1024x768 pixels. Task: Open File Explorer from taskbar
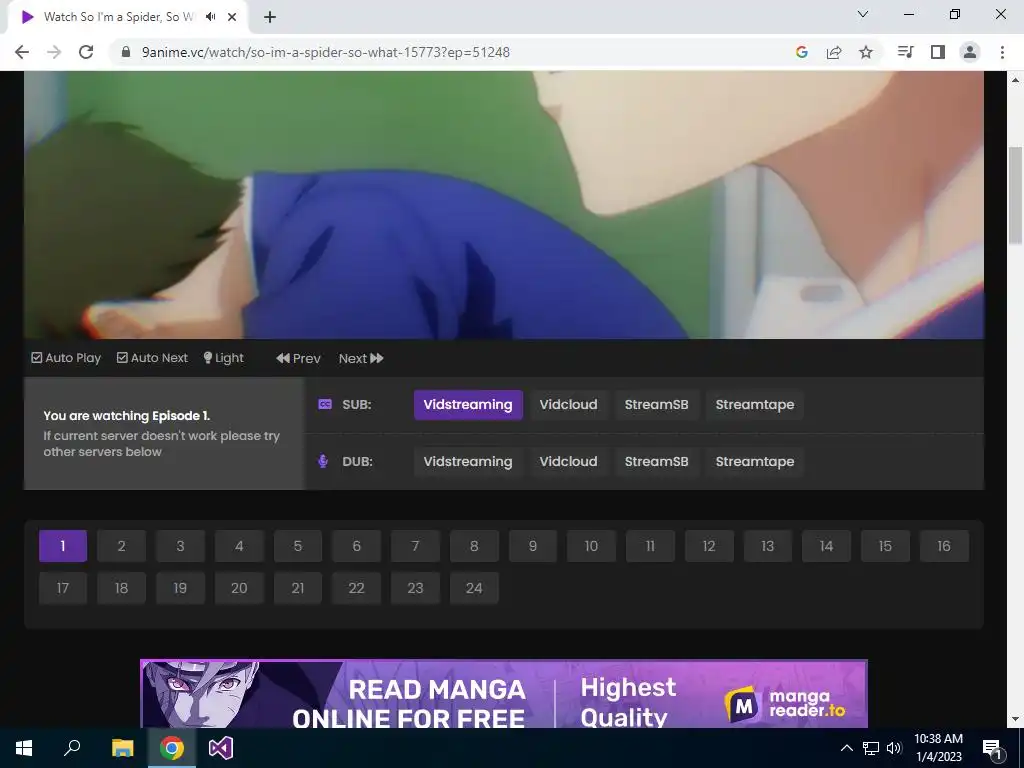point(122,748)
